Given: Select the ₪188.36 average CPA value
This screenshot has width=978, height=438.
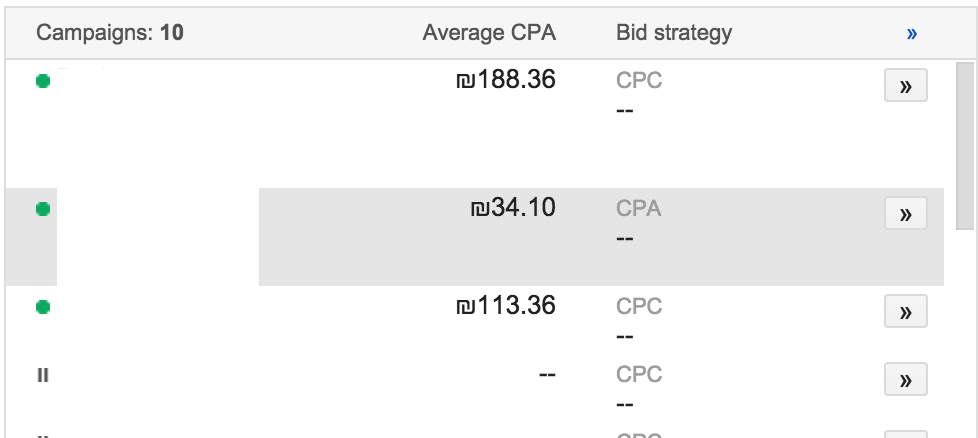Looking at the screenshot, I should pos(506,80).
